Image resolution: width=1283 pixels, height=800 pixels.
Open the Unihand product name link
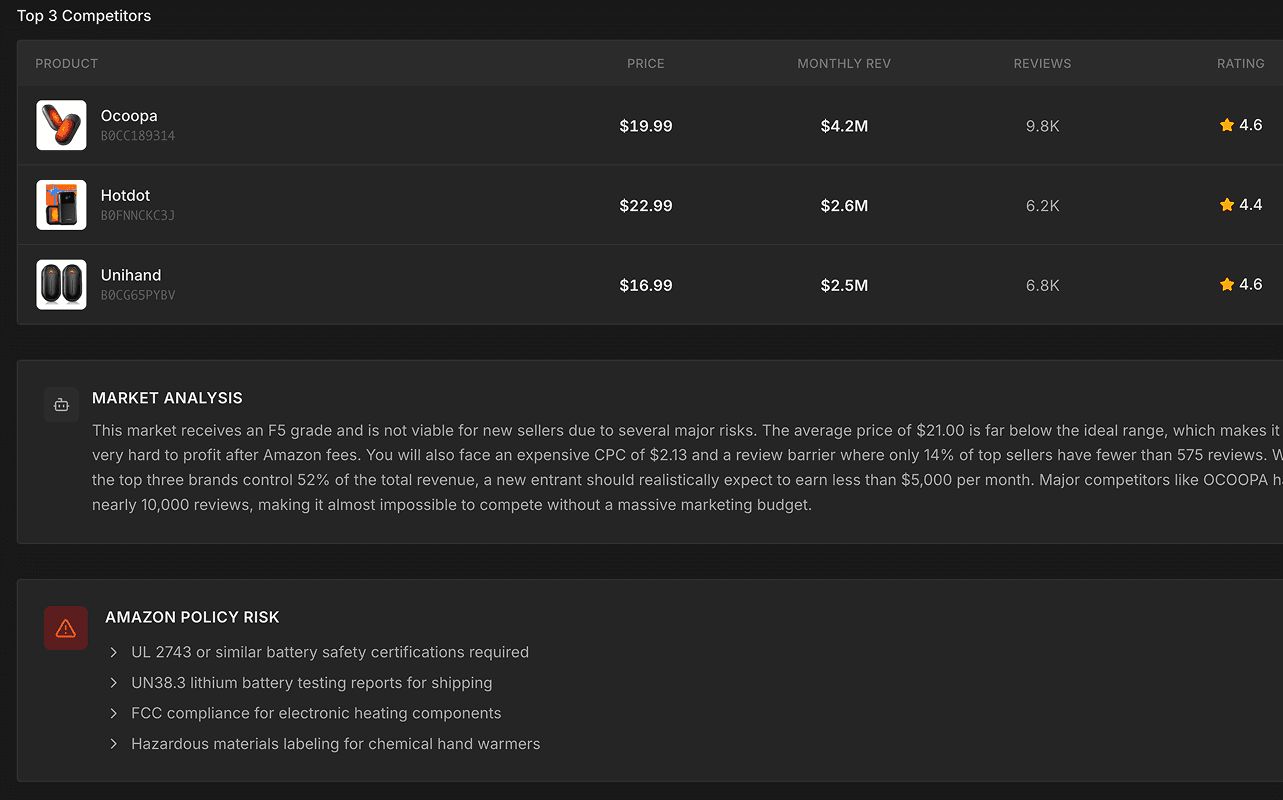point(131,276)
